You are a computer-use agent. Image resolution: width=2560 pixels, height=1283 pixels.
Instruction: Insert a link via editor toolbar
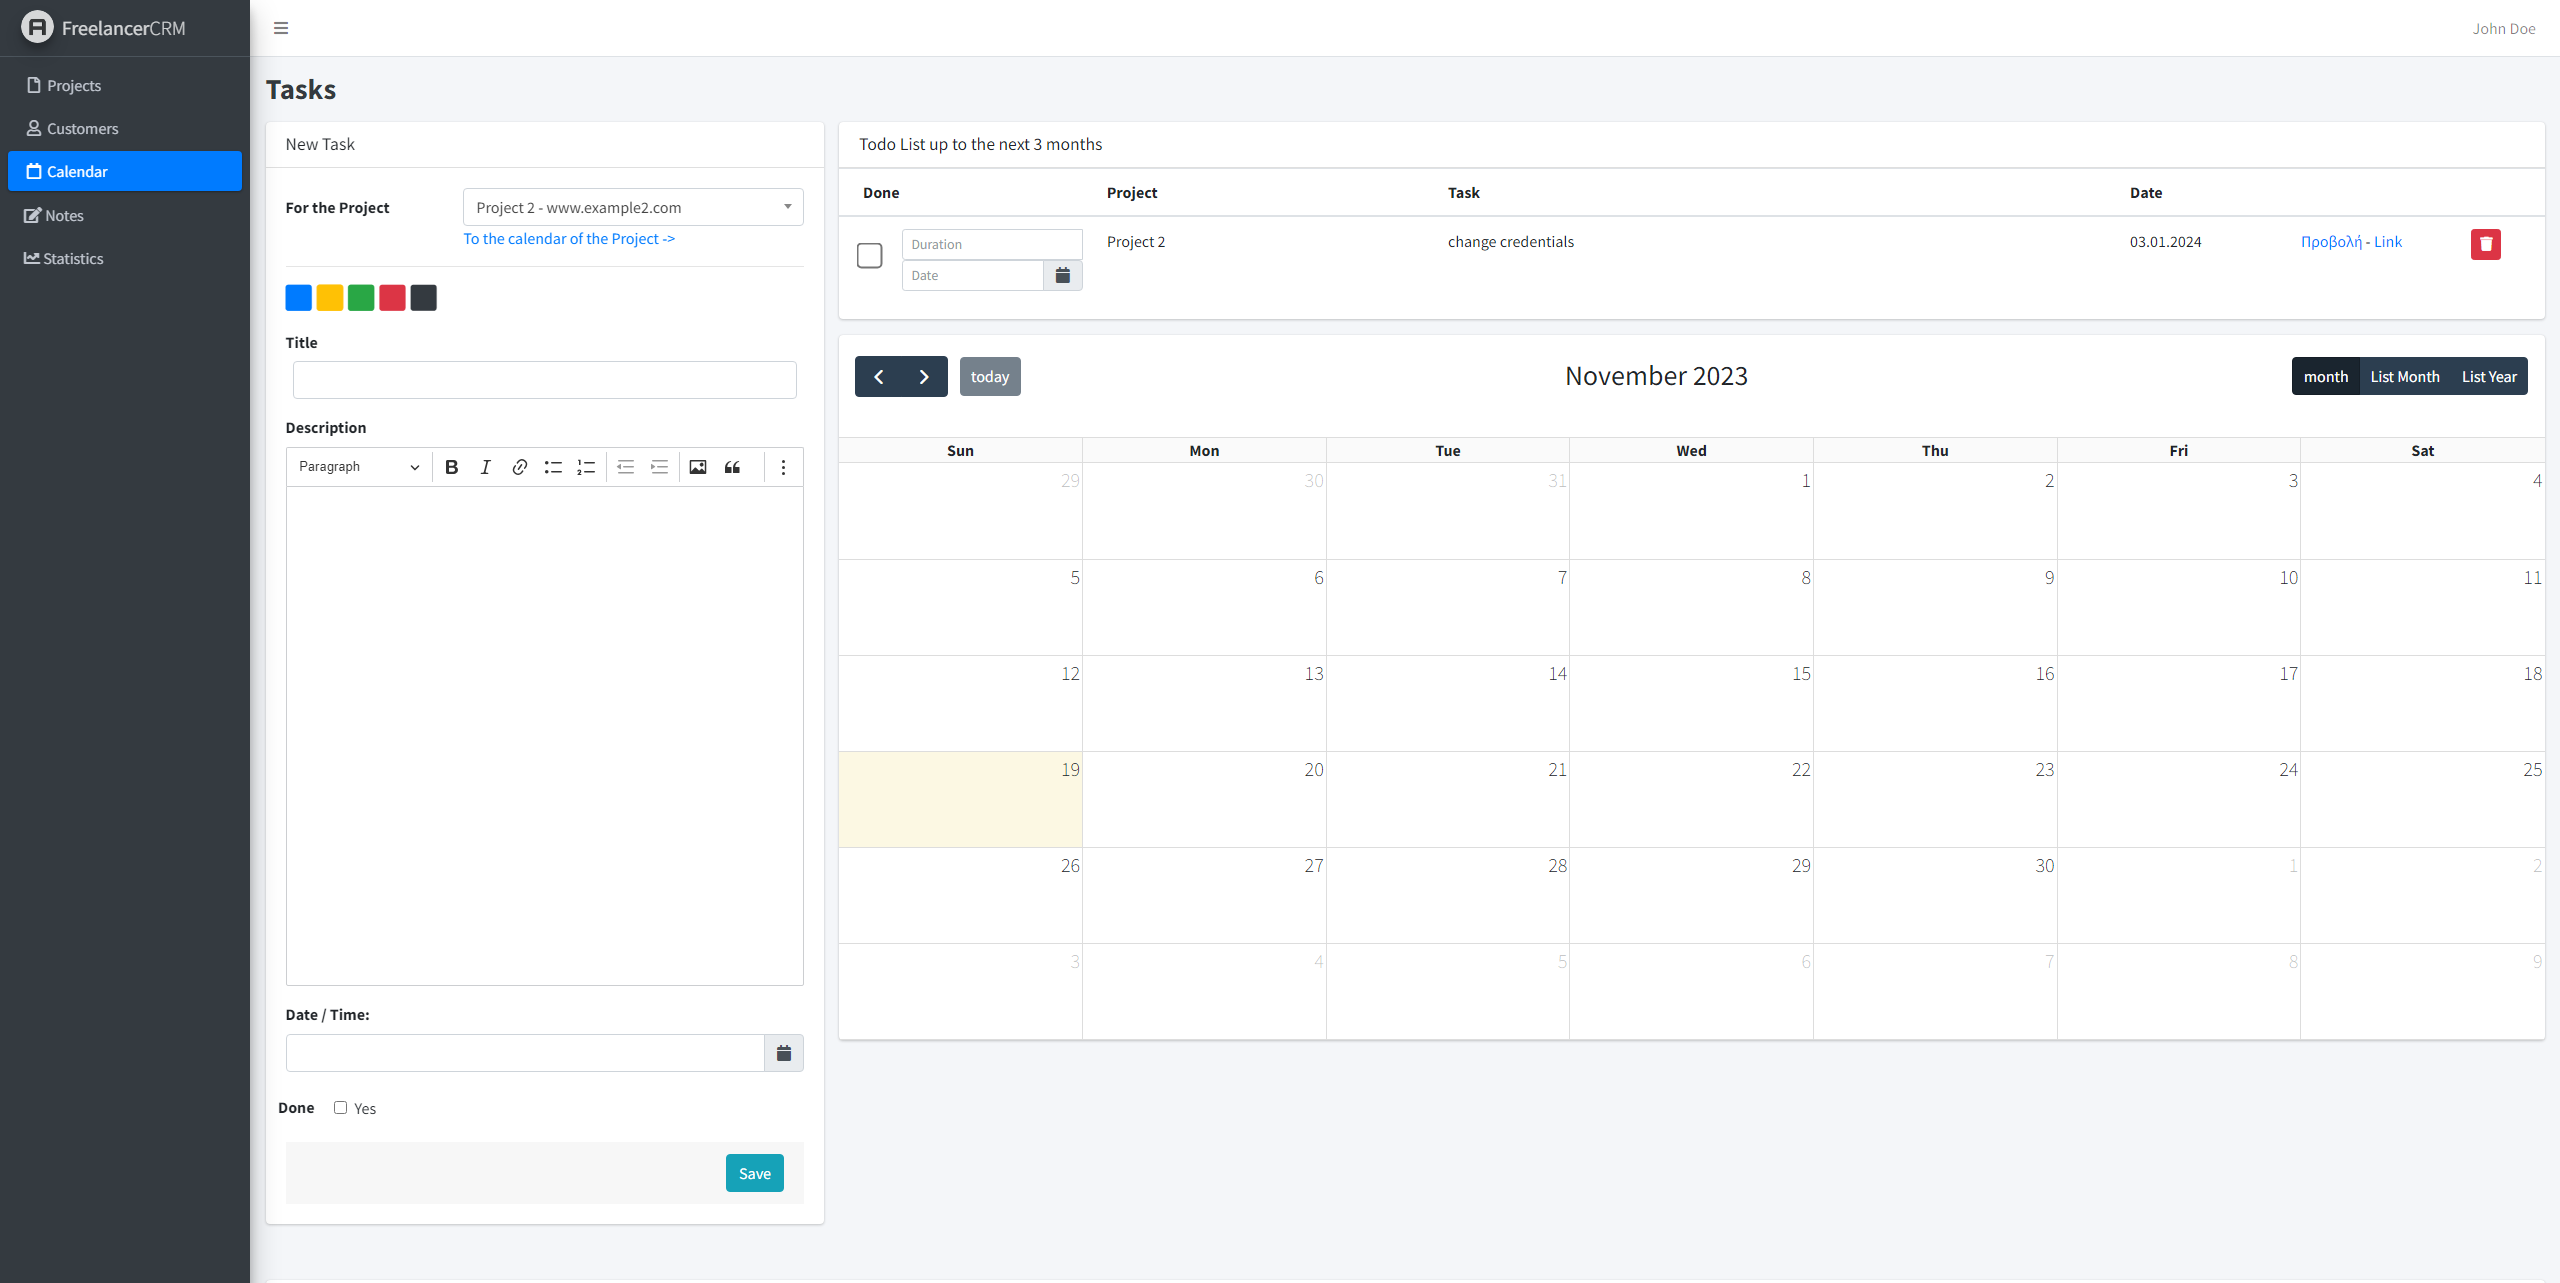(519, 467)
